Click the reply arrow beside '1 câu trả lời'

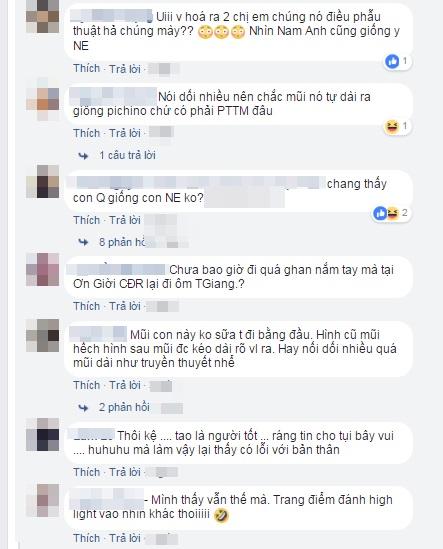tap(83, 155)
